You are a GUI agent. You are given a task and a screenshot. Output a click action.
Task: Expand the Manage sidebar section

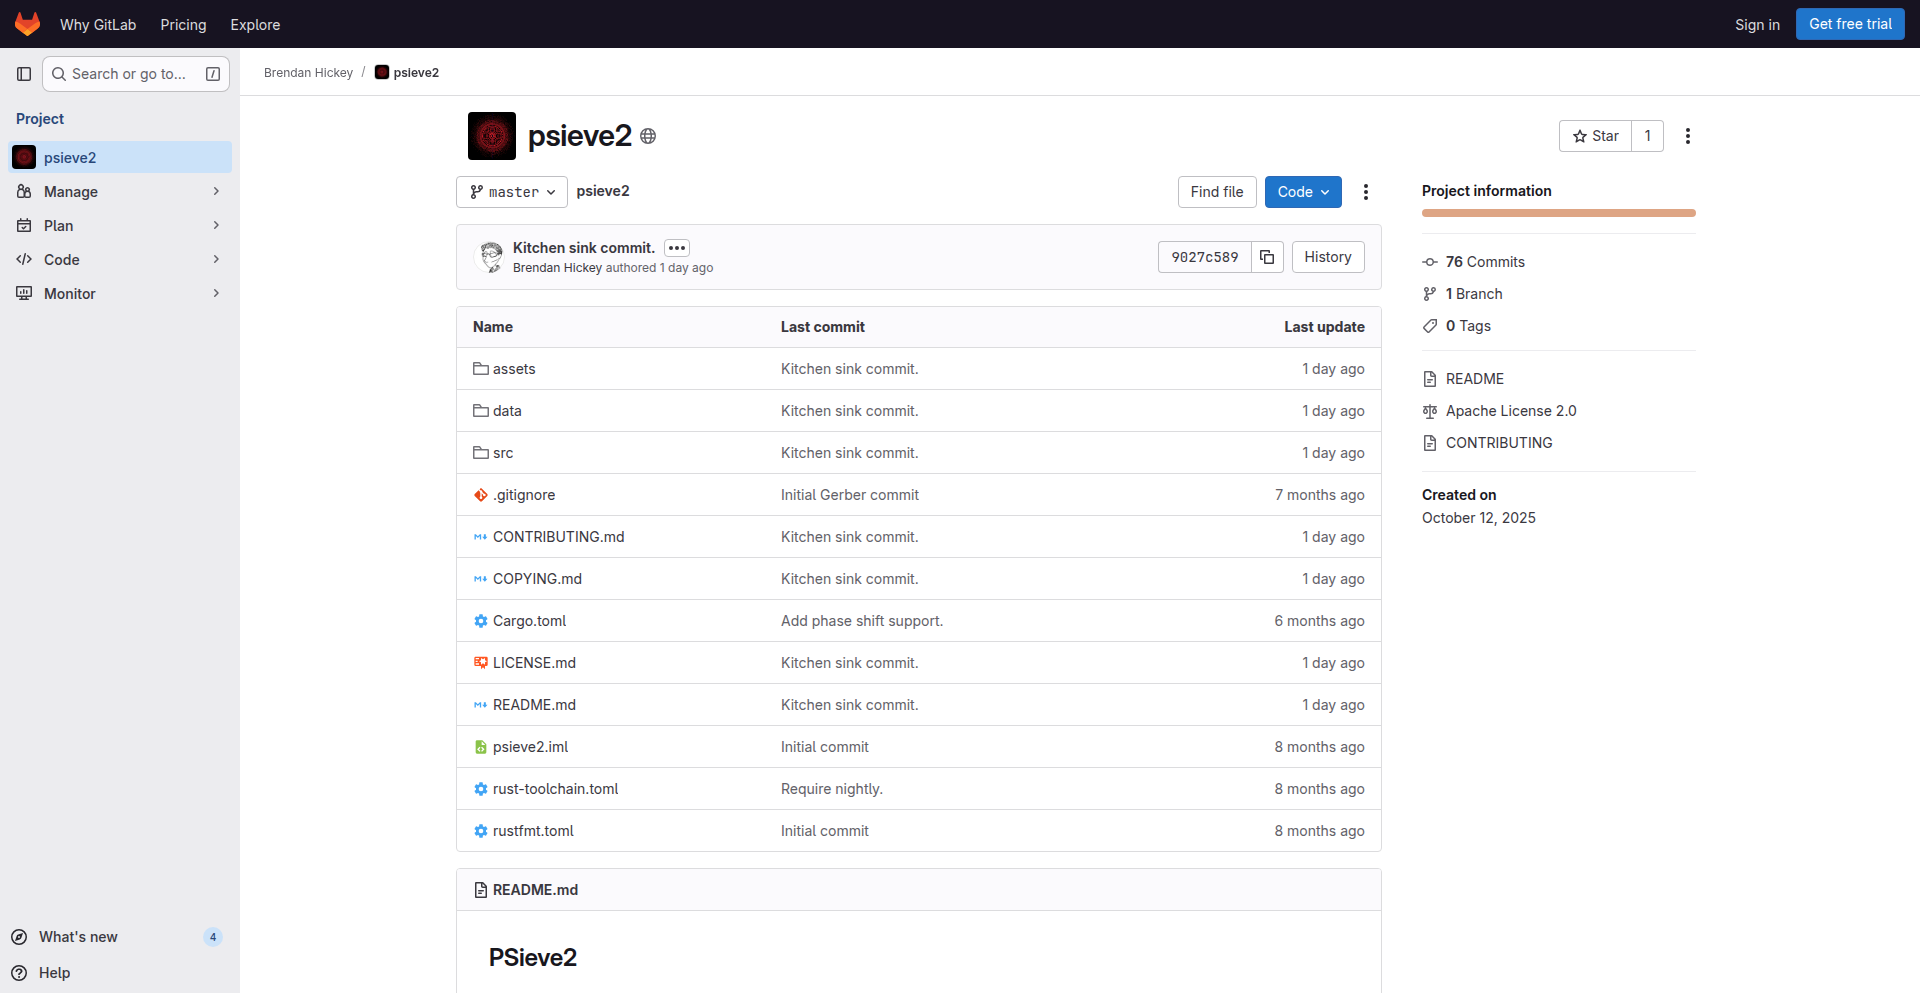click(x=120, y=192)
